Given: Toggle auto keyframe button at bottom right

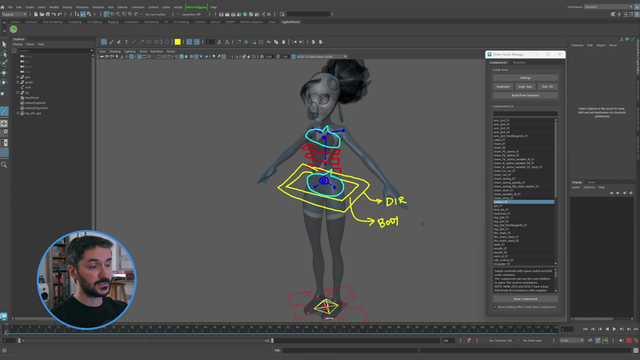Looking at the screenshot, I should pos(629,340).
